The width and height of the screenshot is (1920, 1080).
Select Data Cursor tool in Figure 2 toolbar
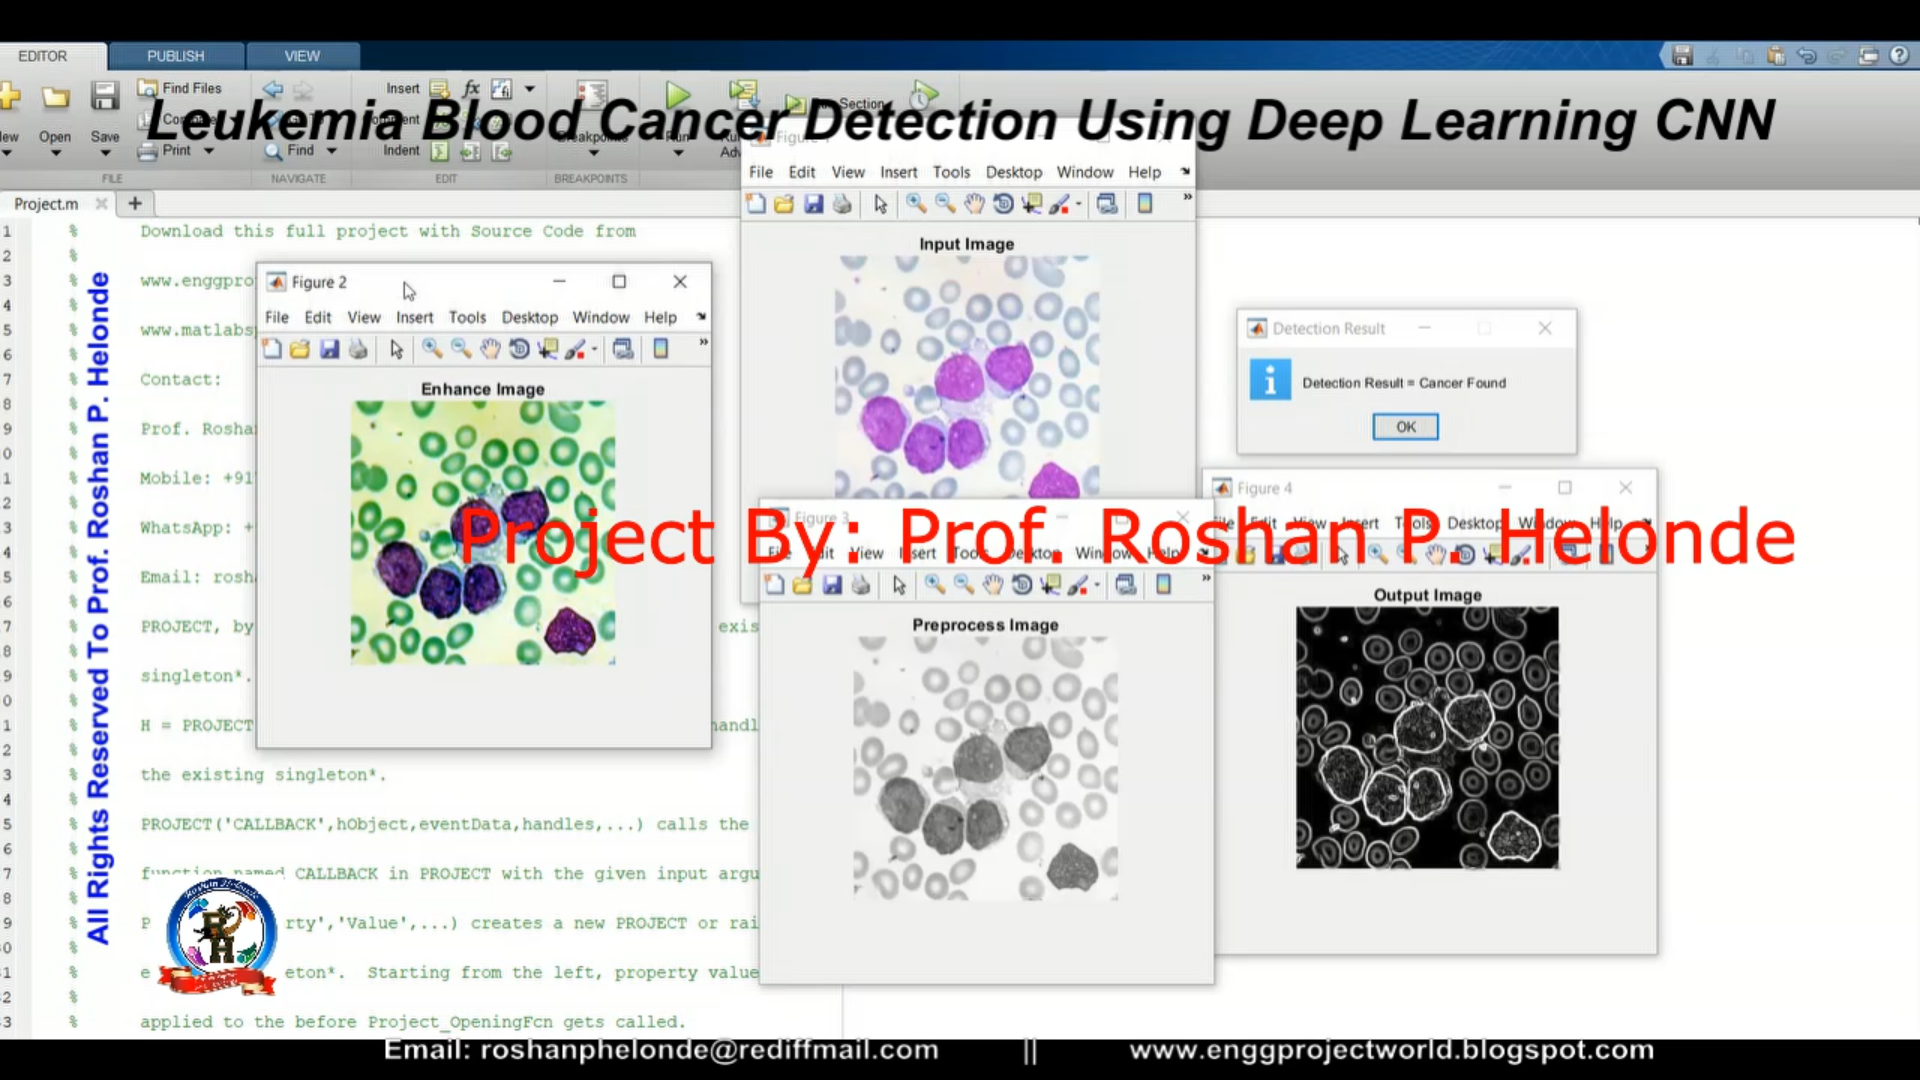coord(548,349)
